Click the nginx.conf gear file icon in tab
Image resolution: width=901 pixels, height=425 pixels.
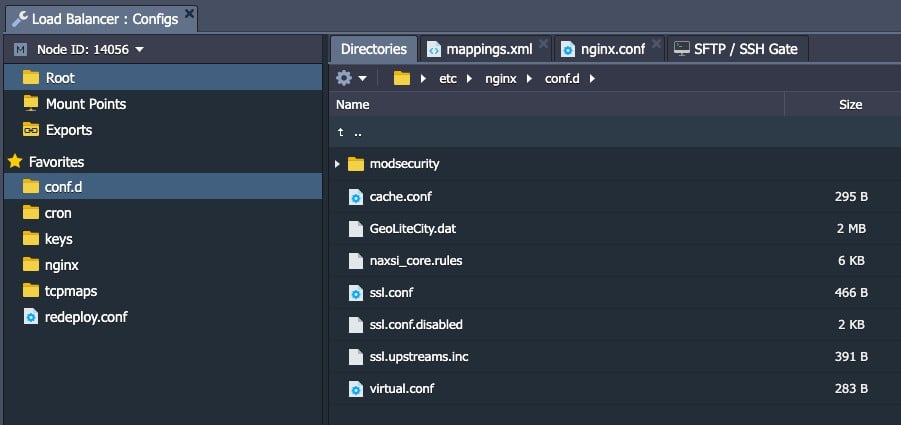(x=568, y=50)
